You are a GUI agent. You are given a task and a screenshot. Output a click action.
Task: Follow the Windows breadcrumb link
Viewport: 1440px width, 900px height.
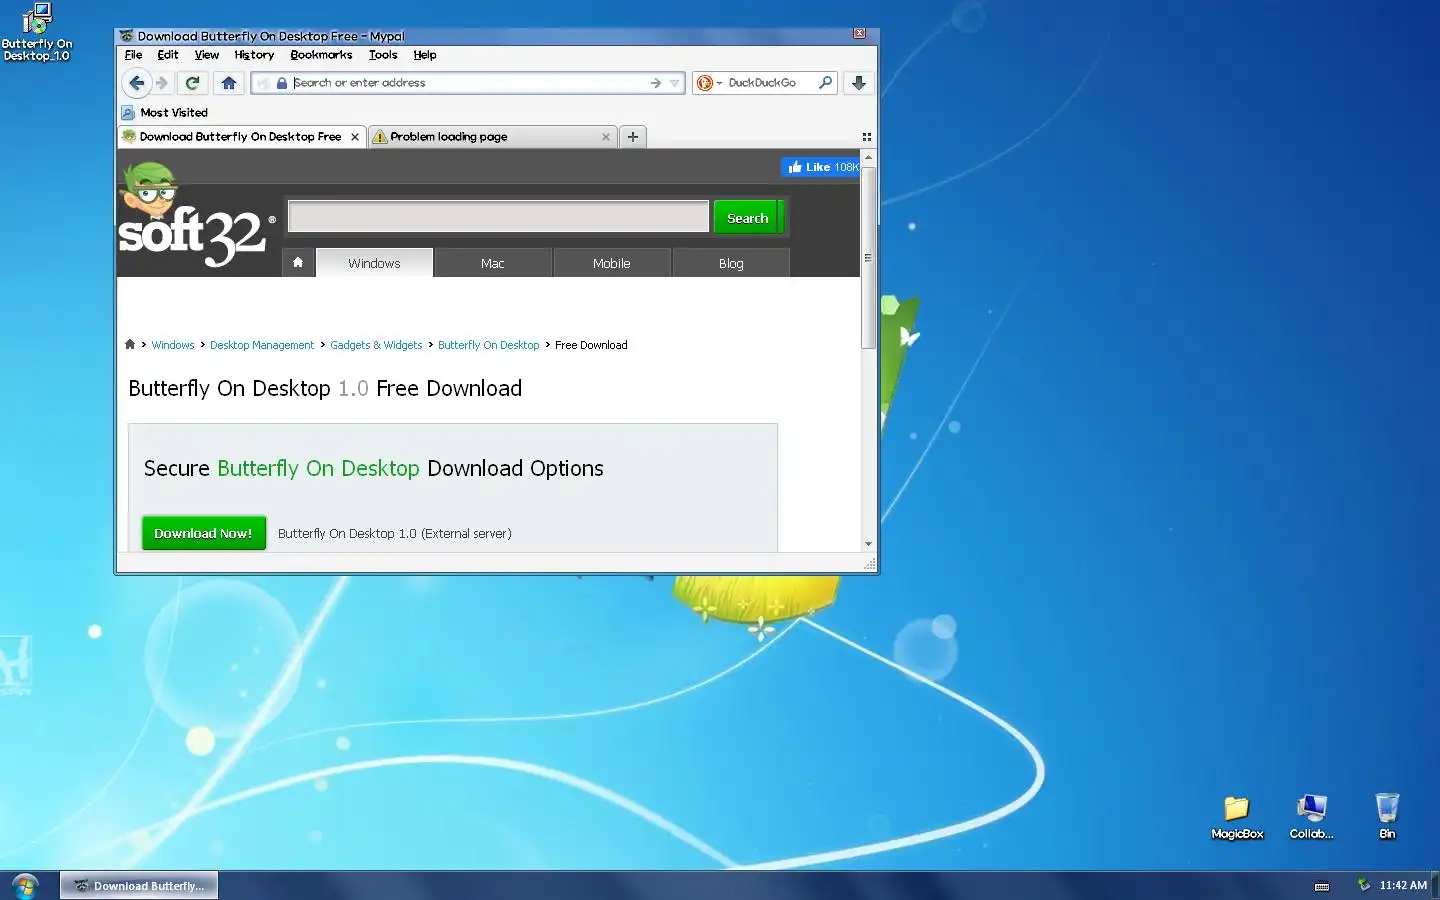(173, 345)
